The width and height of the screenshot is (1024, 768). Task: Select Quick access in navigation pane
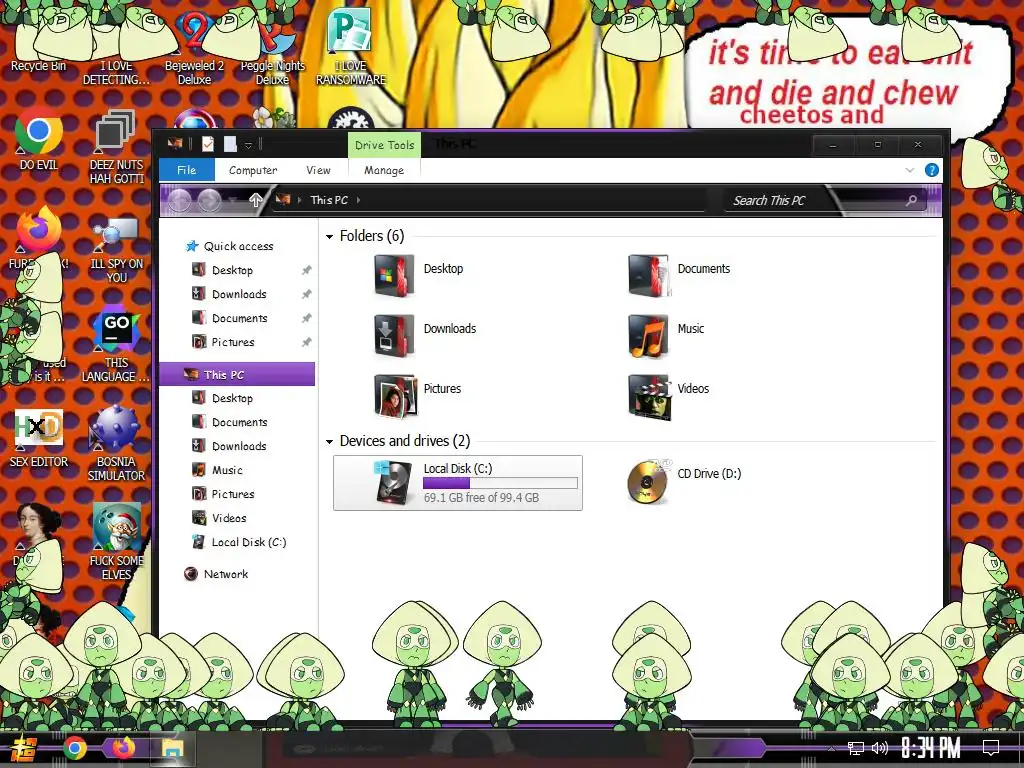[x=238, y=246]
